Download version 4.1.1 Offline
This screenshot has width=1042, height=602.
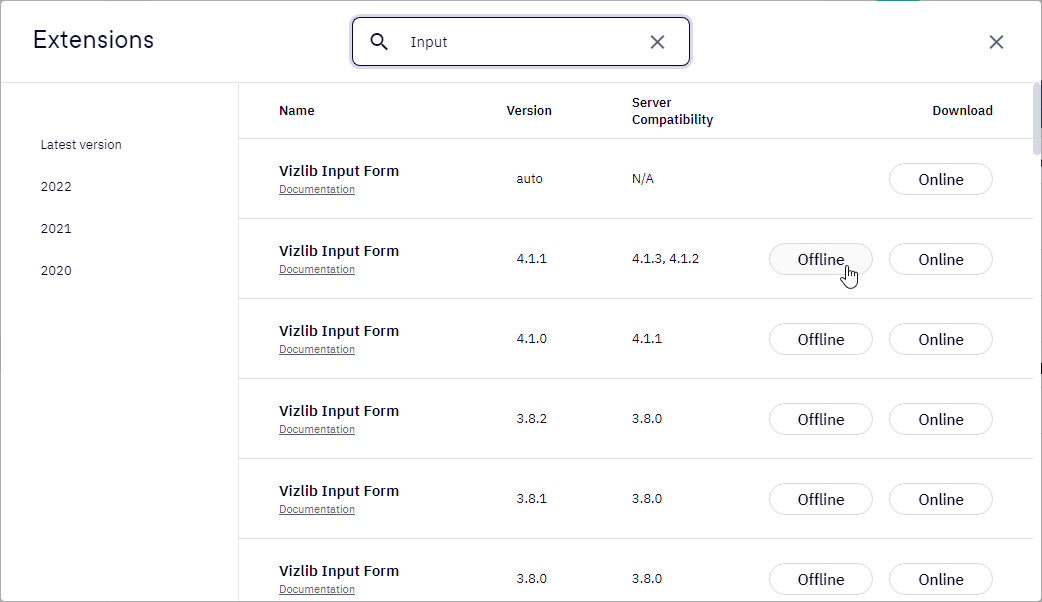pos(821,259)
